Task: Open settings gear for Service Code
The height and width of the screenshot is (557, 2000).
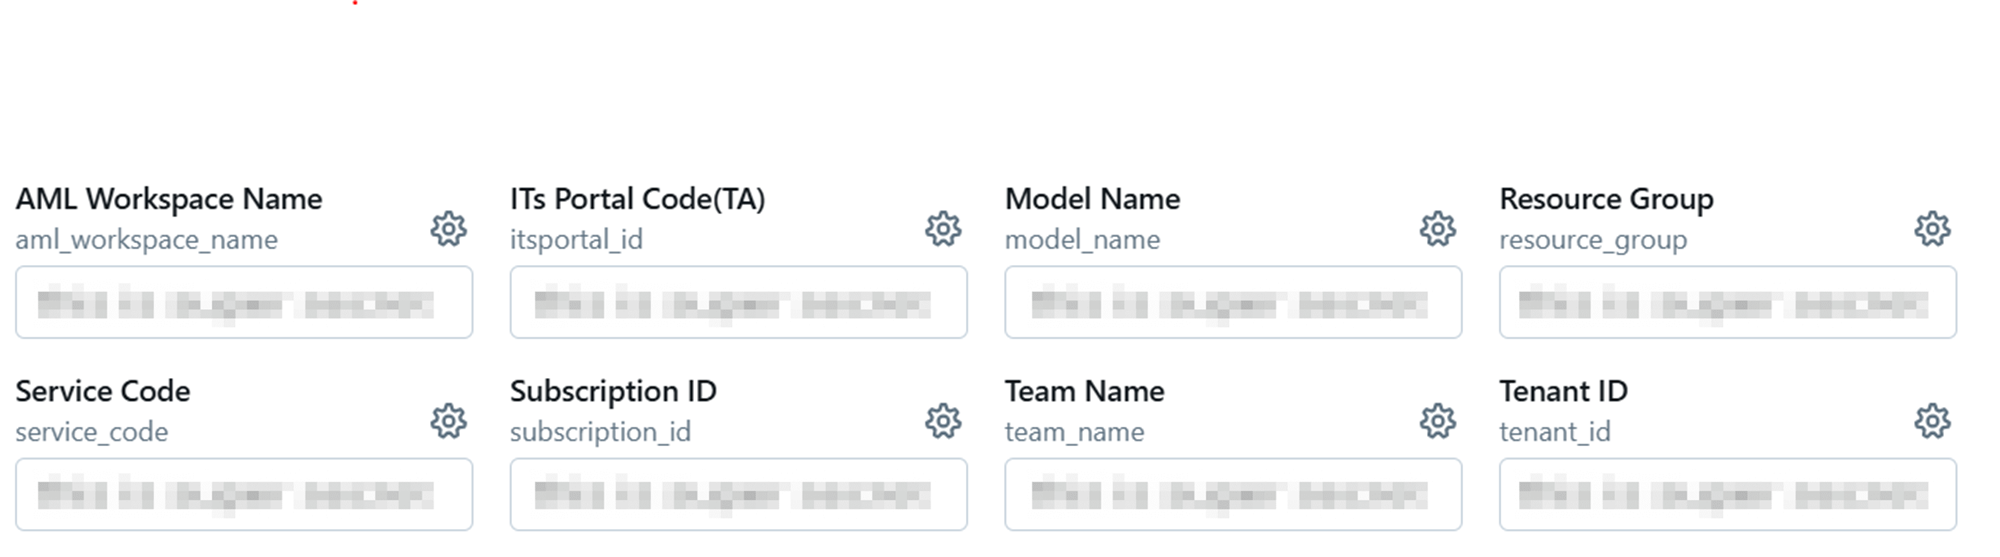Action: pyautogui.click(x=448, y=421)
